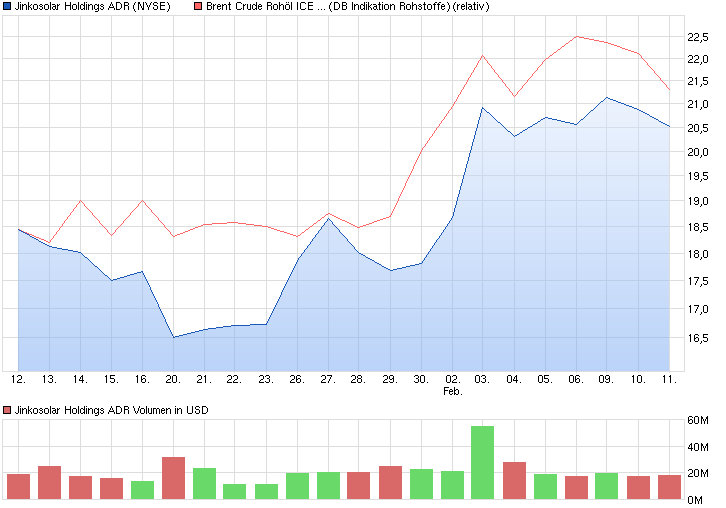This screenshot has height=508, width=726.
Task: Click the 0M volume axis label
Action: tap(695, 500)
